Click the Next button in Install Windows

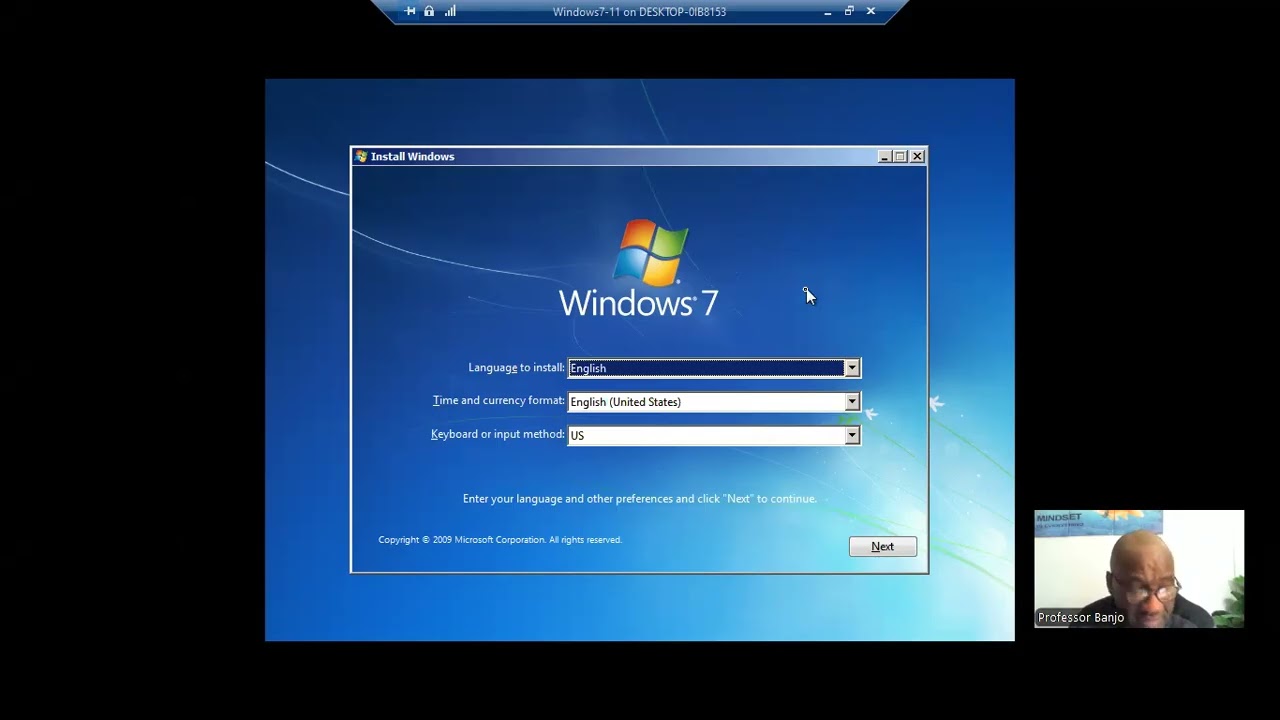[x=882, y=546]
